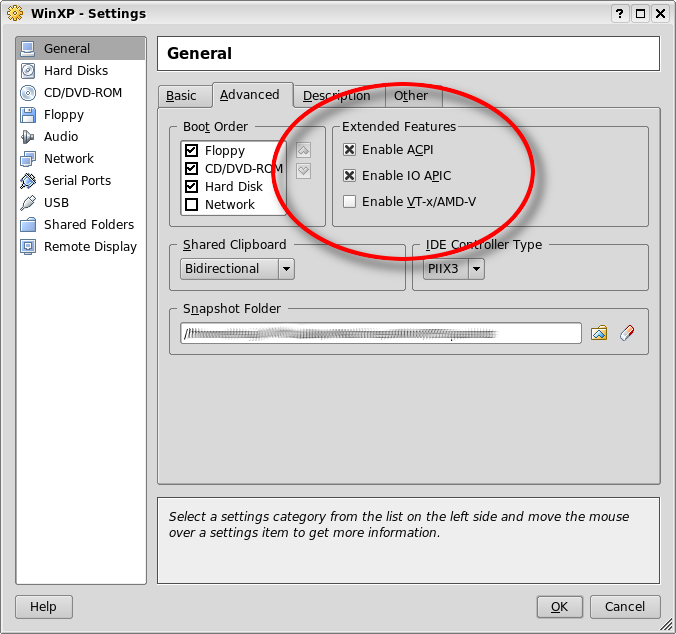This screenshot has width=676, height=634.
Task: Check the Enable VT-x/AMD-V checkbox
Action: click(x=349, y=201)
